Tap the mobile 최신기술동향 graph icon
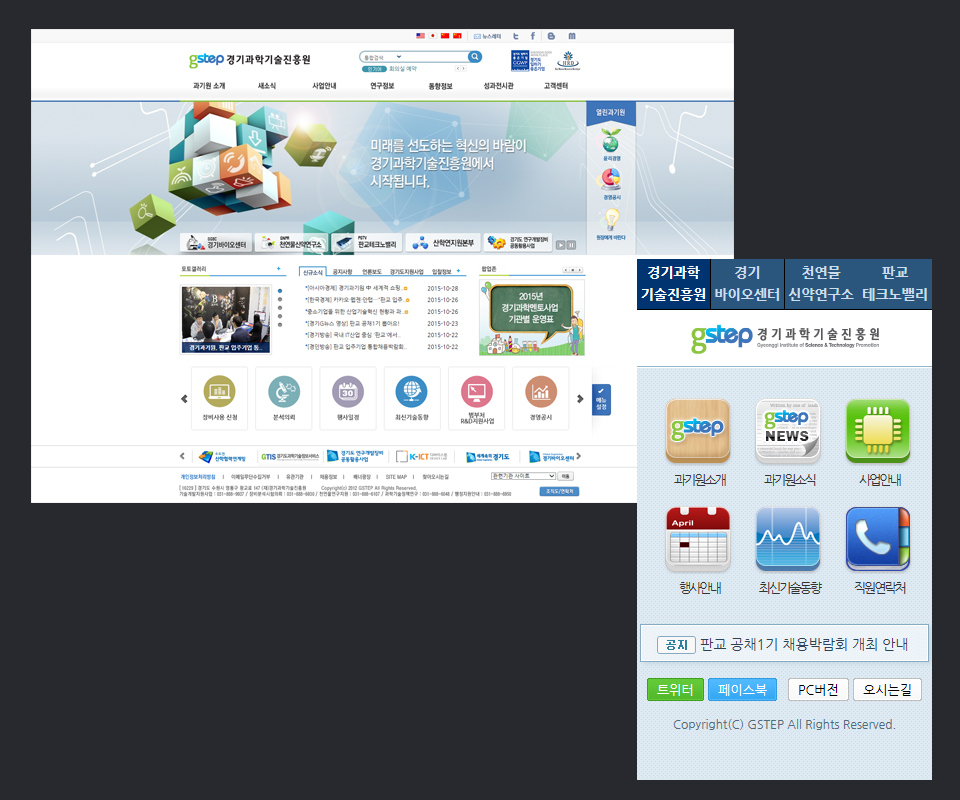 click(x=788, y=539)
